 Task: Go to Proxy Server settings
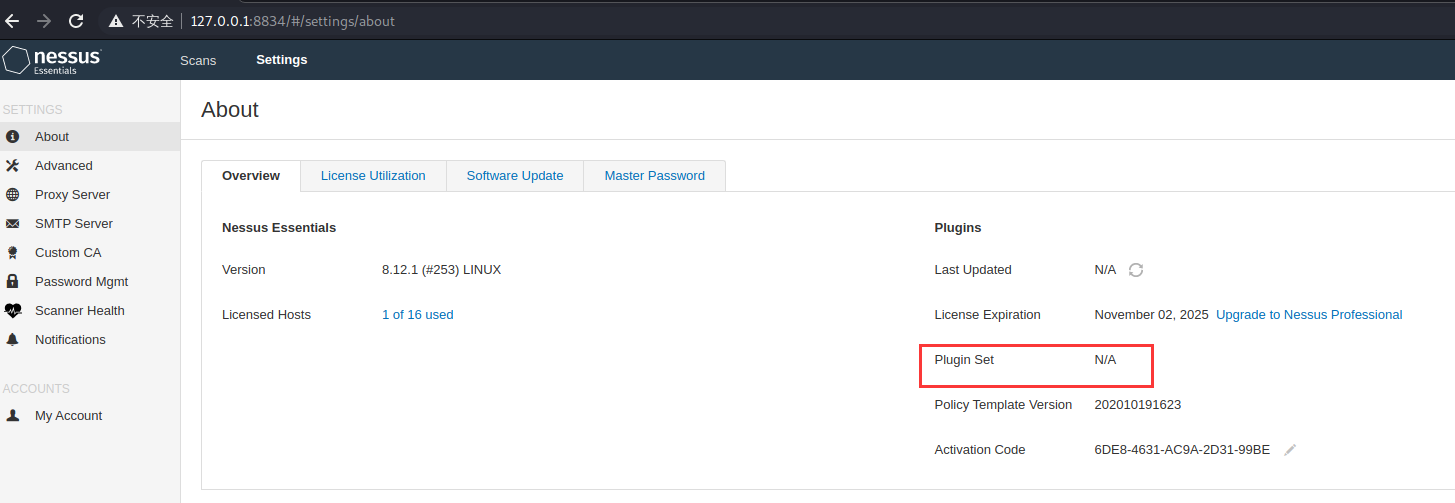[x=90, y=195]
